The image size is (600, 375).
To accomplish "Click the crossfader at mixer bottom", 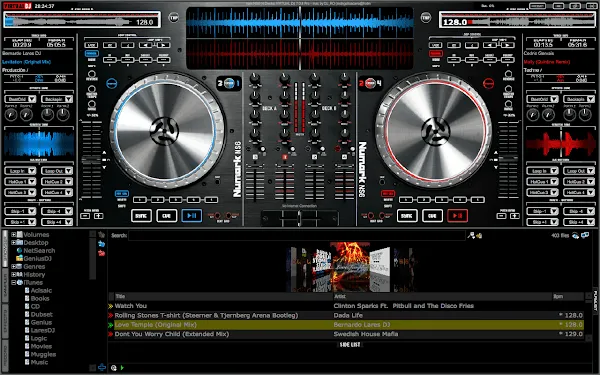I will [x=300, y=218].
